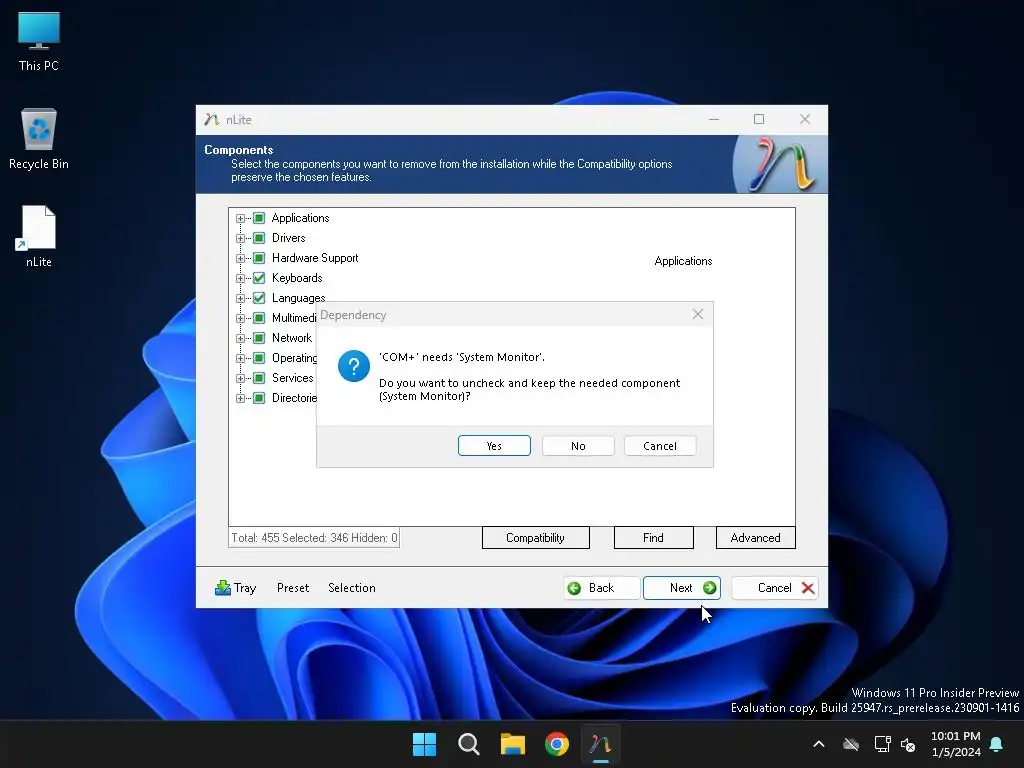This screenshot has width=1024, height=768.
Task: Select the Services tree label
Action: 293,378
